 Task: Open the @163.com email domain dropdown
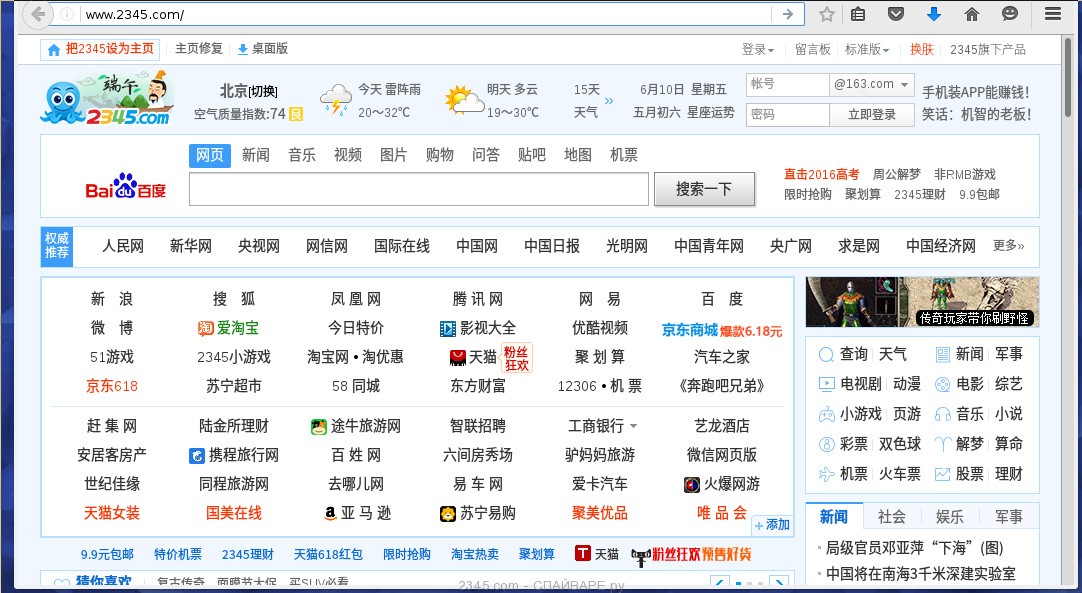[x=872, y=84]
